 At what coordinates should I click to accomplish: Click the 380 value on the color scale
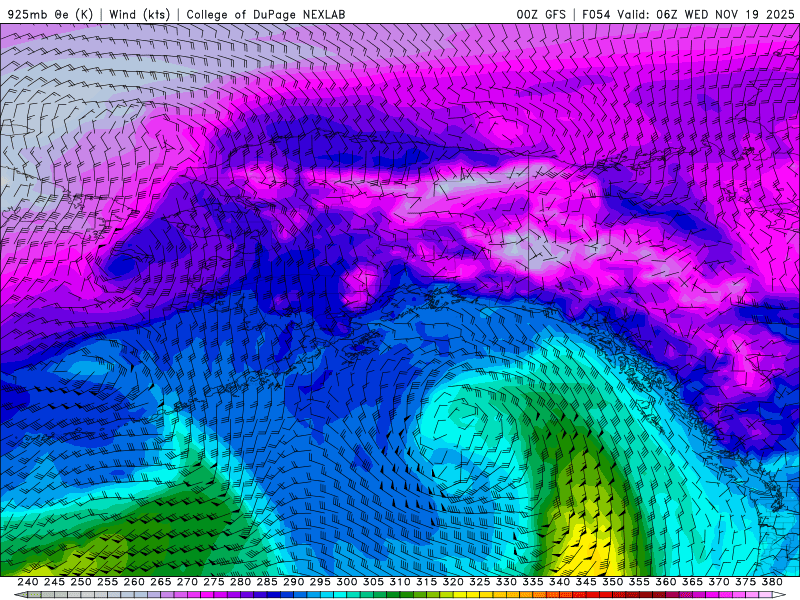[x=772, y=582]
